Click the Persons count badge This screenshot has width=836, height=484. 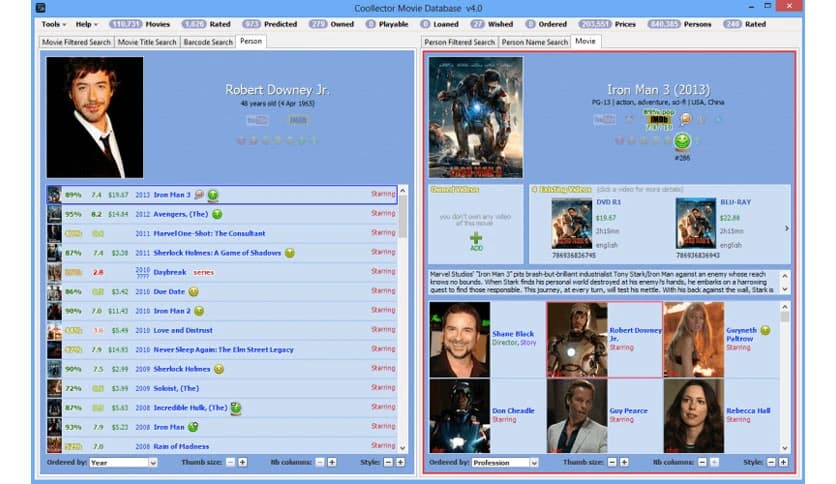[x=664, y=24]
